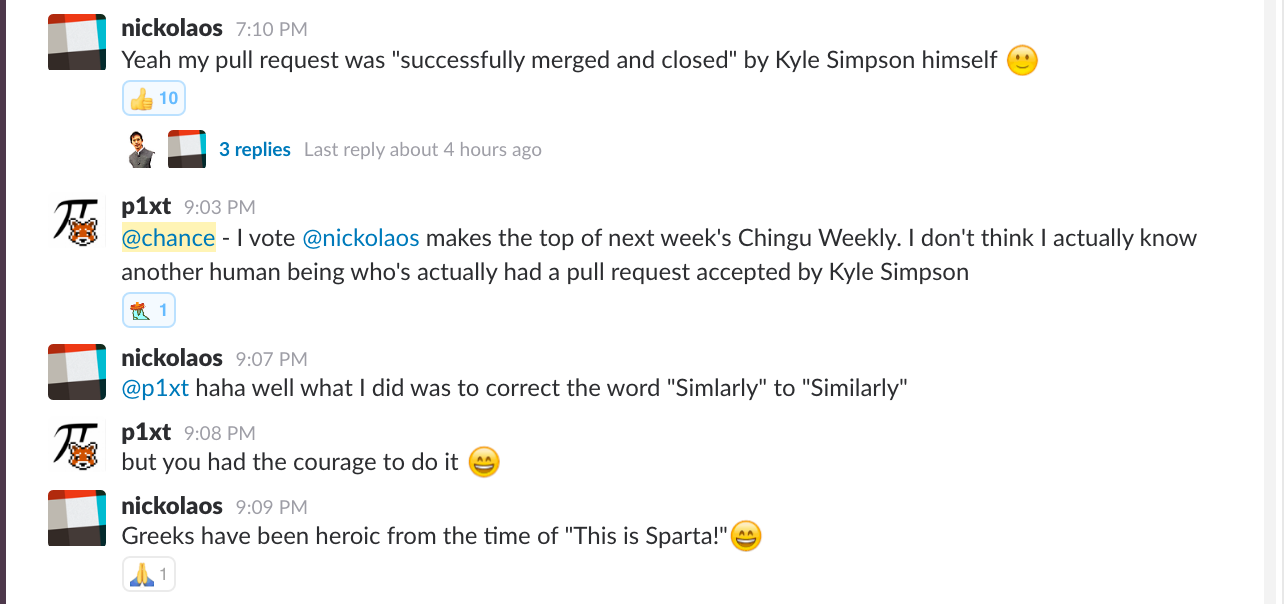Viewport: 1284px width, 604px height.
Task: Click the @chance mention
Action: pyautogui.click(x=168, y=238)
